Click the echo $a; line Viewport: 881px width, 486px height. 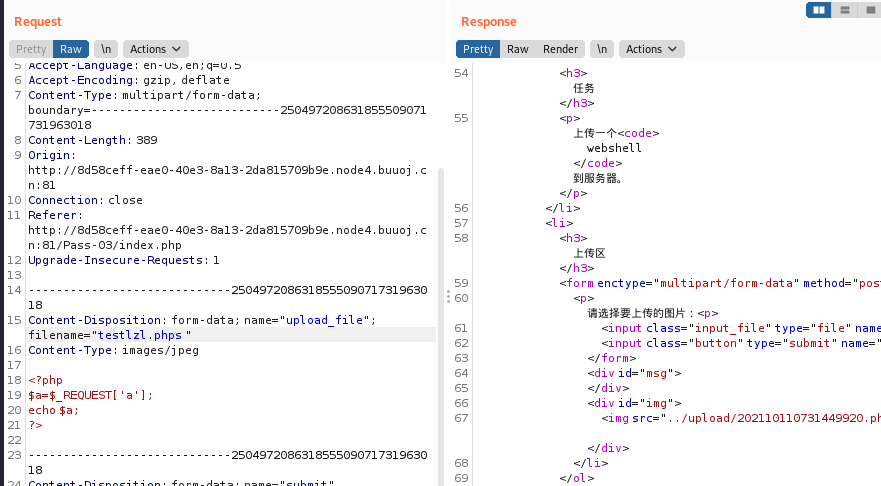click(53, 410)
